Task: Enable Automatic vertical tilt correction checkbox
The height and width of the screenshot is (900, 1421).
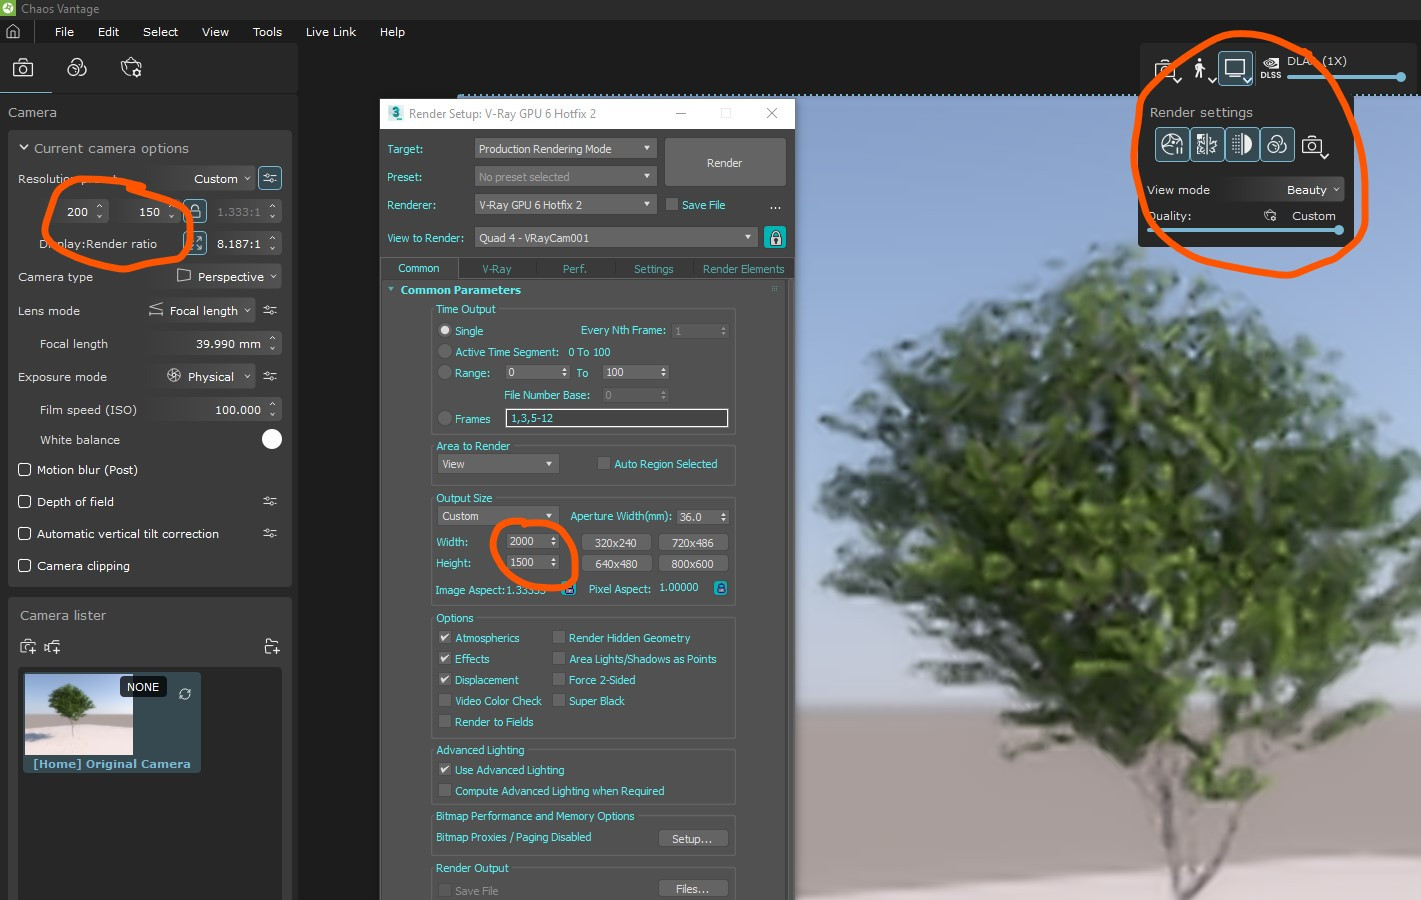Action: (25, 533)
